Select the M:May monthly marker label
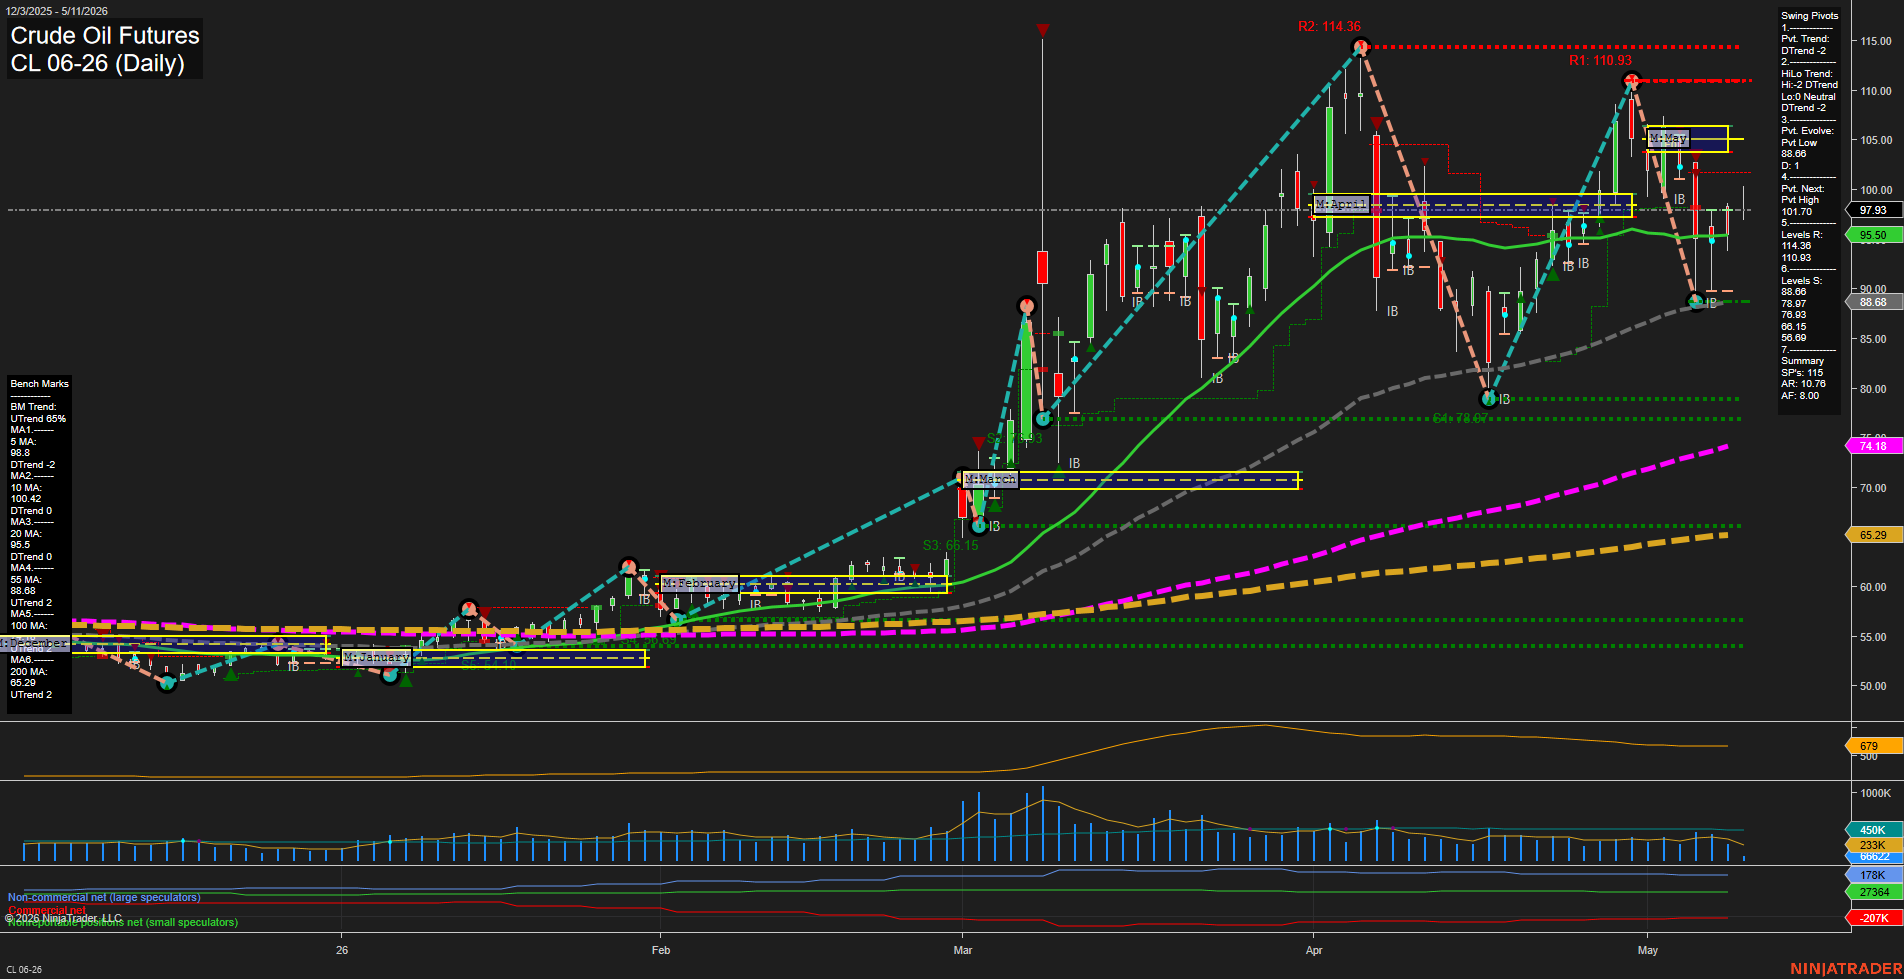 1668,138
